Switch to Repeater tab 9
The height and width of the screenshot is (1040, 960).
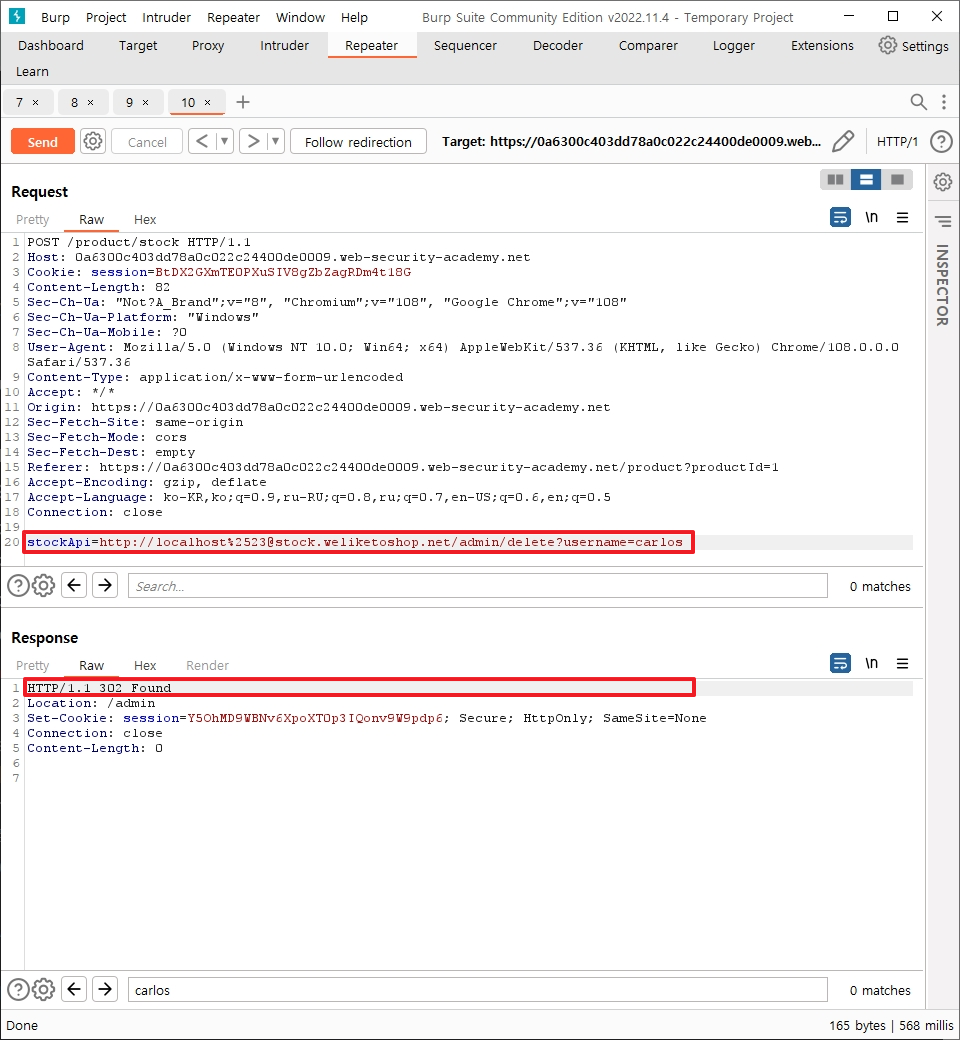pos(129,103)
